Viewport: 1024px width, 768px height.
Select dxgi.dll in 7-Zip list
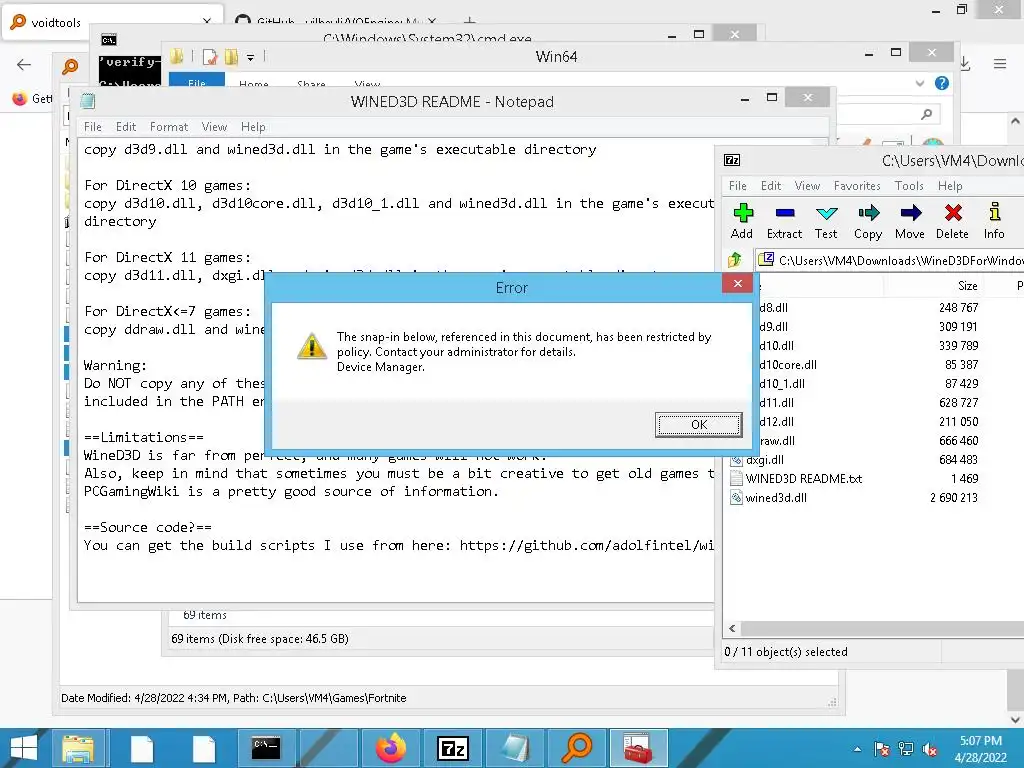click(765, 460)
